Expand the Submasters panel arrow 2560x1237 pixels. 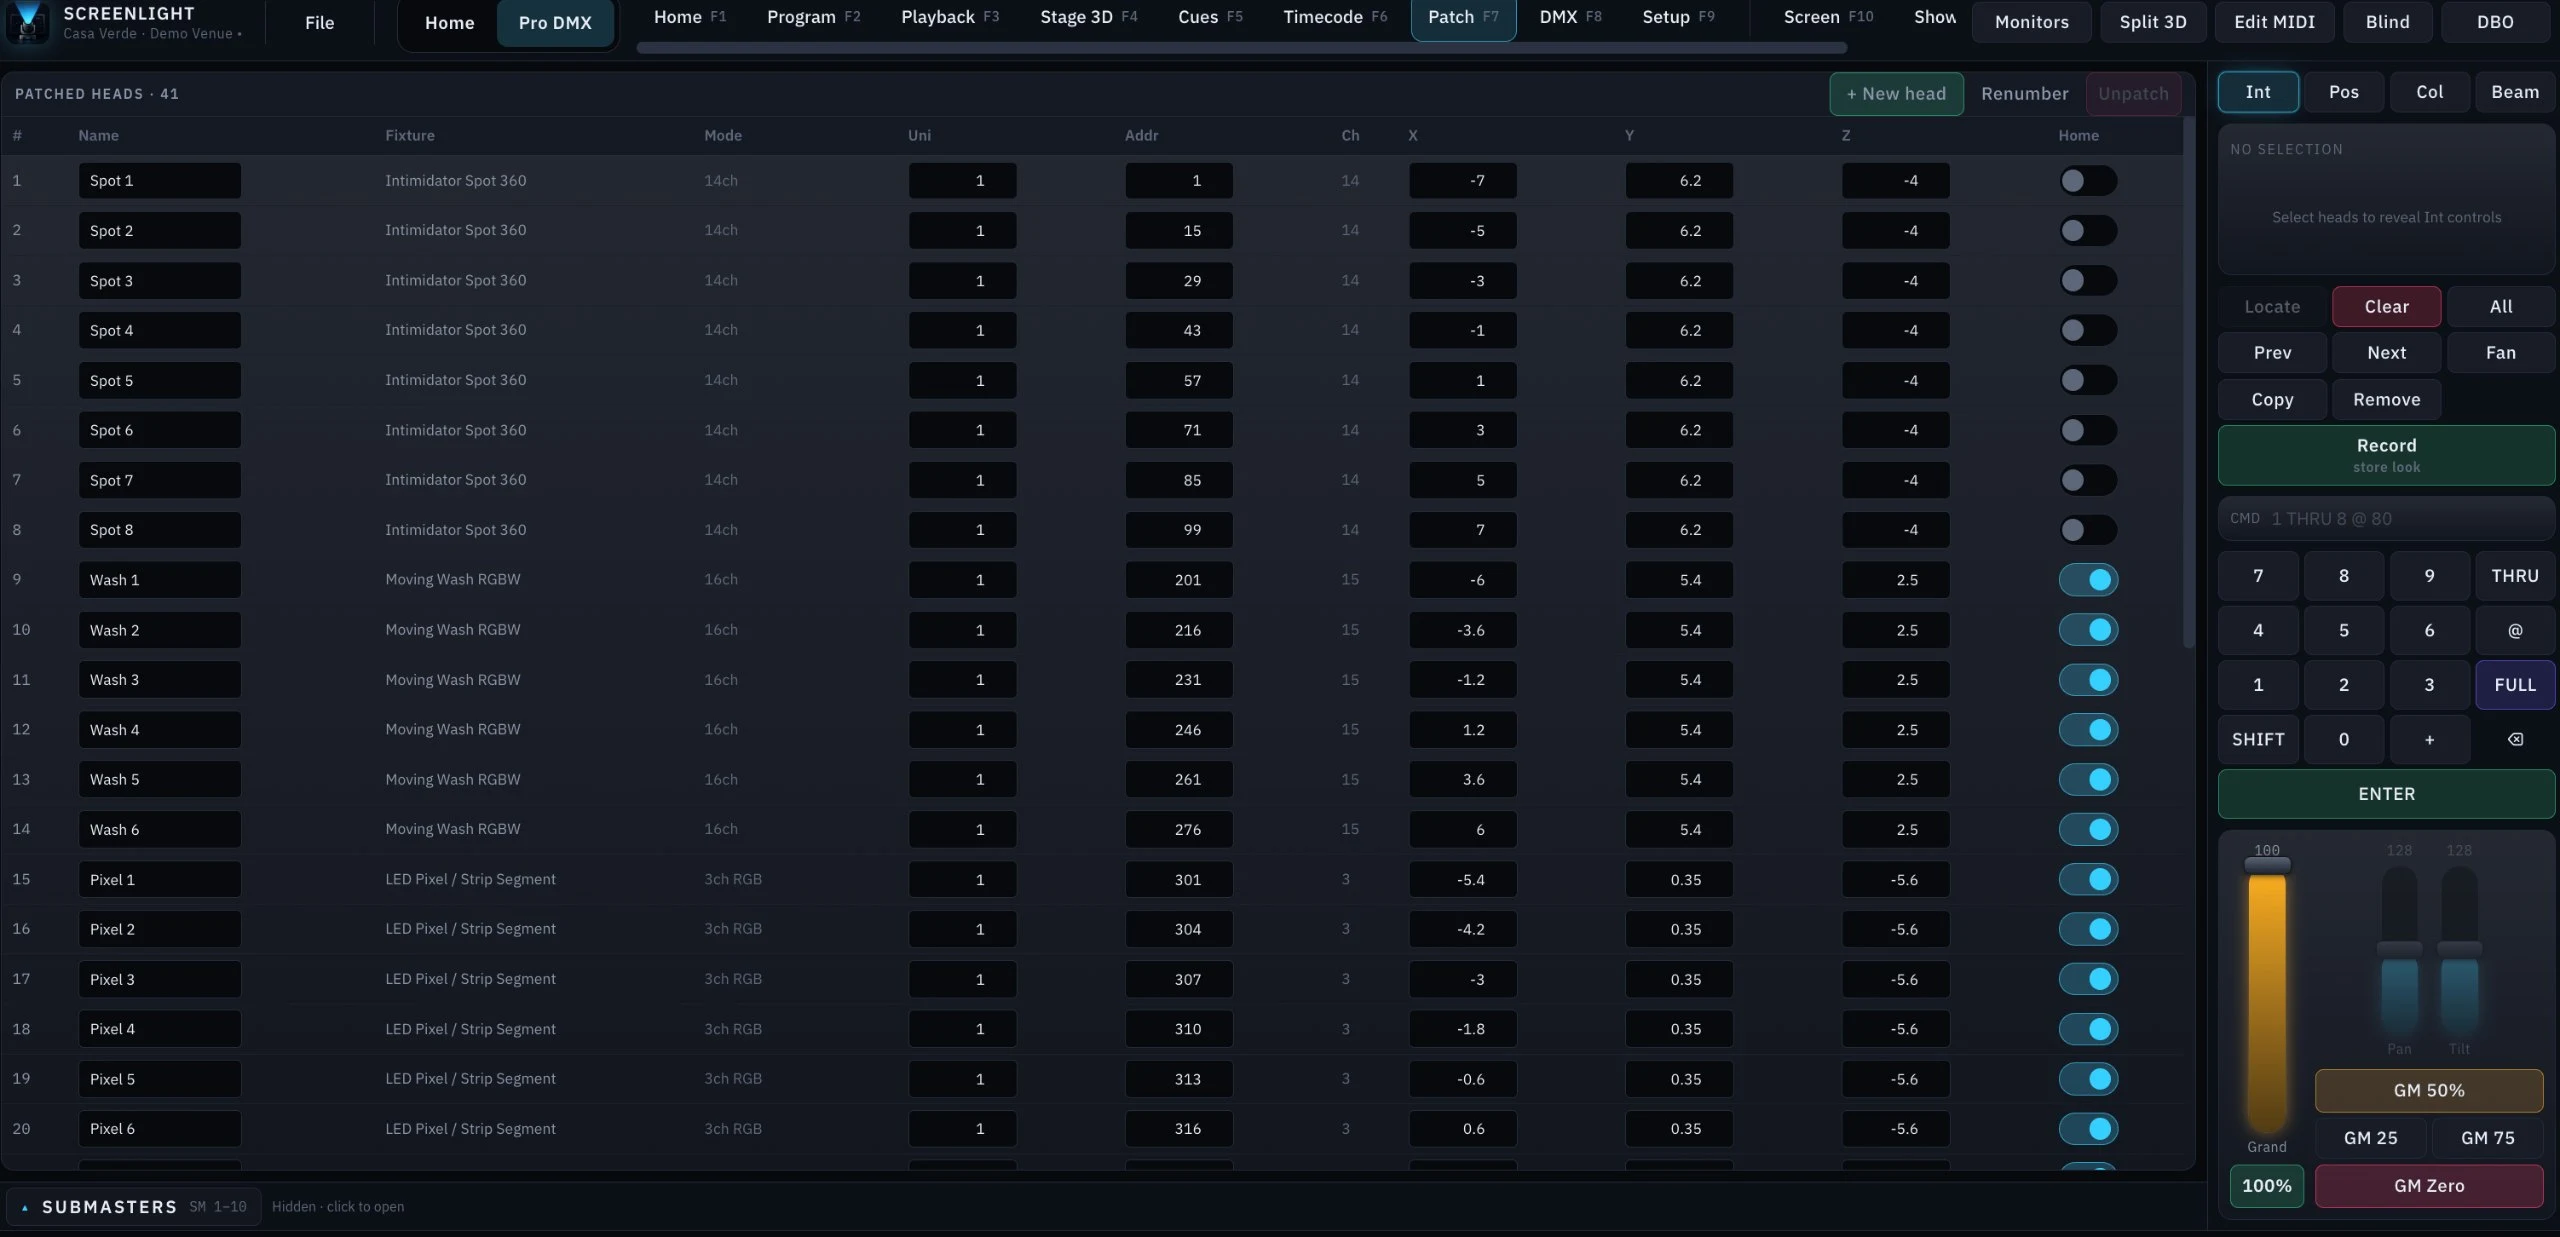(x=25, y=1207)
